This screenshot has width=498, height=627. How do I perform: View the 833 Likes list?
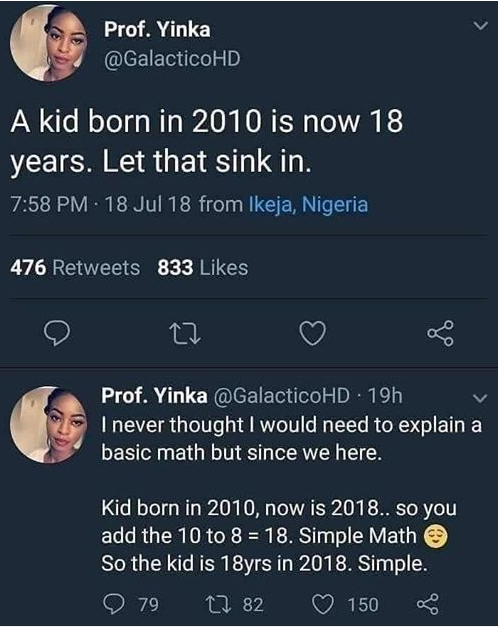click(x=203, y=268)
